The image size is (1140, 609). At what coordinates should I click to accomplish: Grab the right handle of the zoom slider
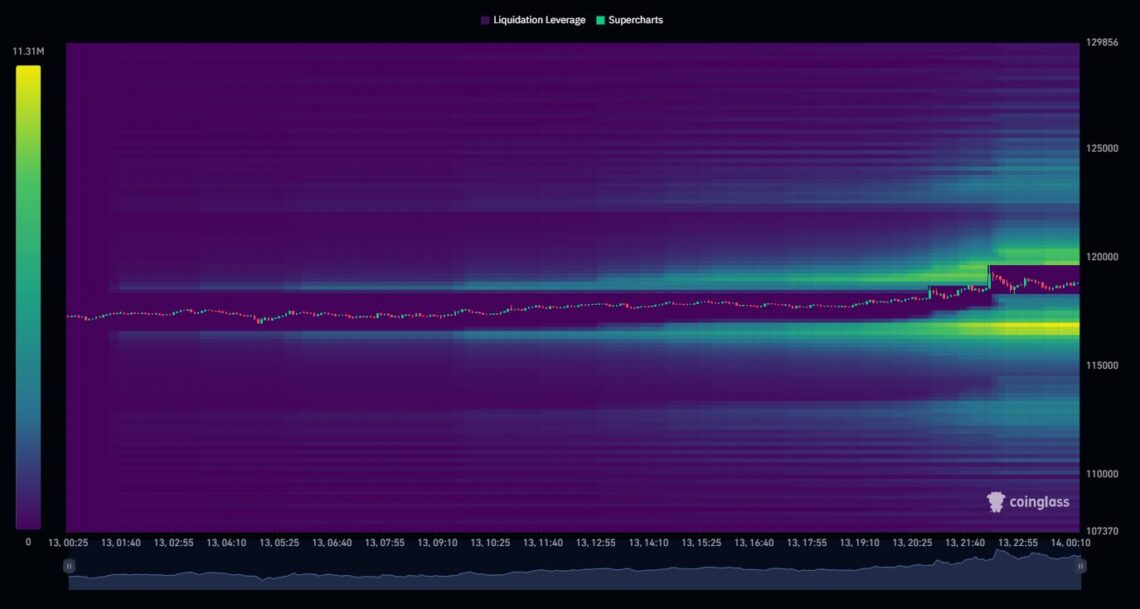(x=1080, y=566)
